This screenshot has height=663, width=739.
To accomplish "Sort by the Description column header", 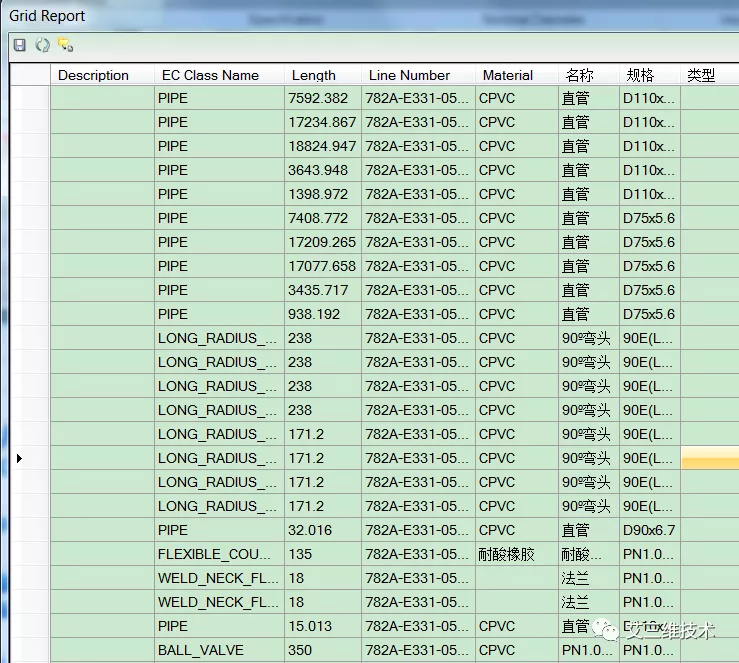I will tap(94, 75).
